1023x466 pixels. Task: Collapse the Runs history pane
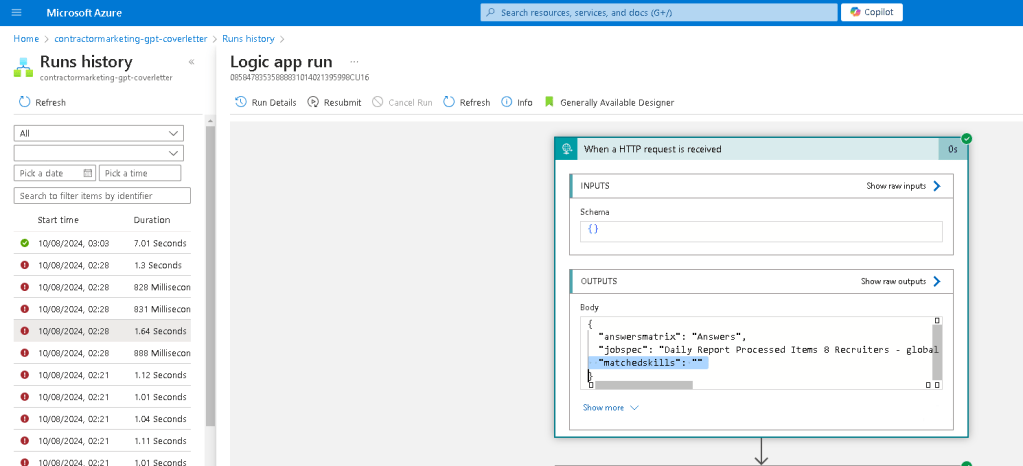click(x=192, y=62)
